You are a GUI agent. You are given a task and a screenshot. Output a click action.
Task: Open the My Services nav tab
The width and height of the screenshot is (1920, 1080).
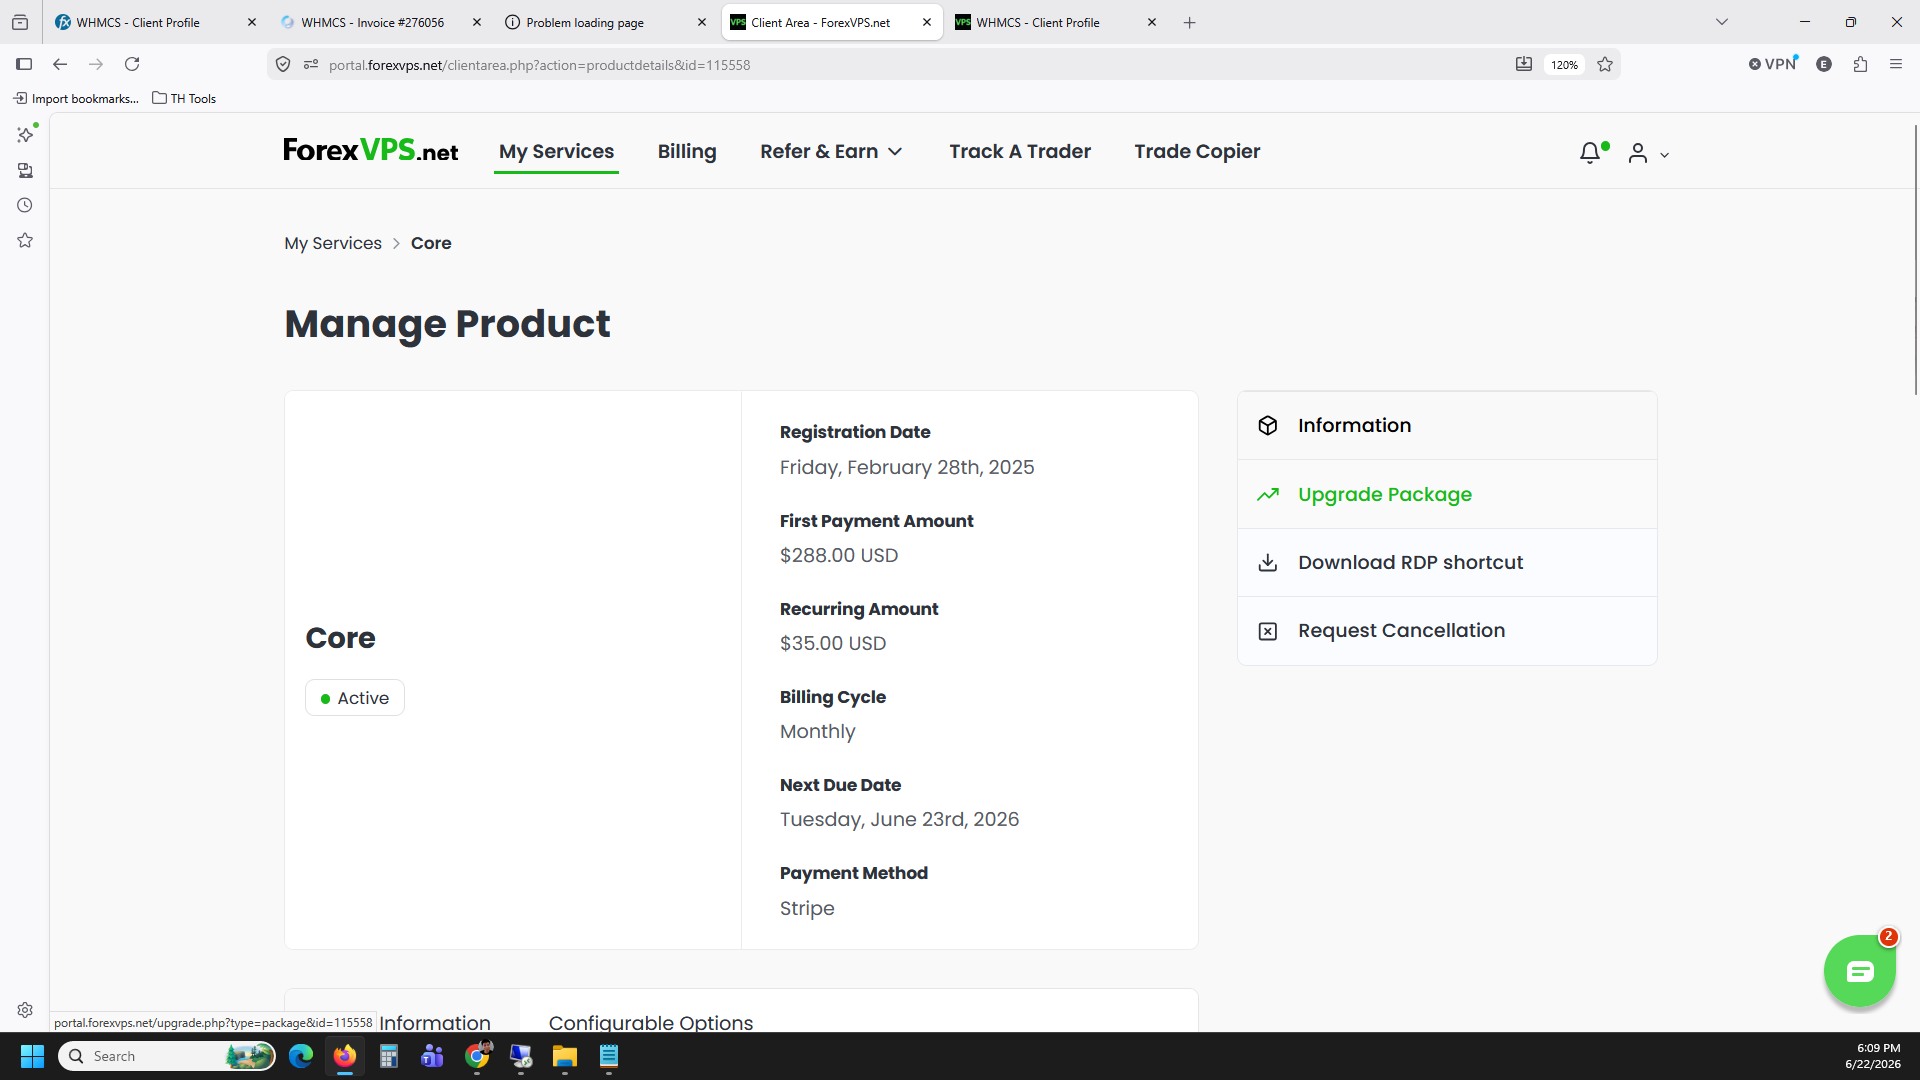556,151
